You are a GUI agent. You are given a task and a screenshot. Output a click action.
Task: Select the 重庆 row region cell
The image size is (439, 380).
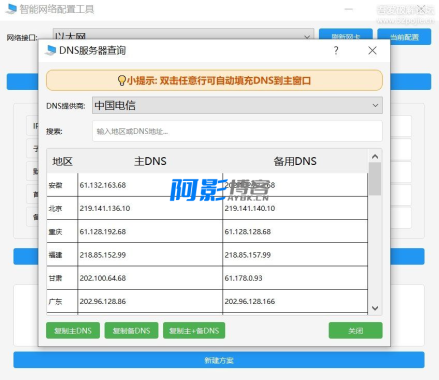(62, 231)
